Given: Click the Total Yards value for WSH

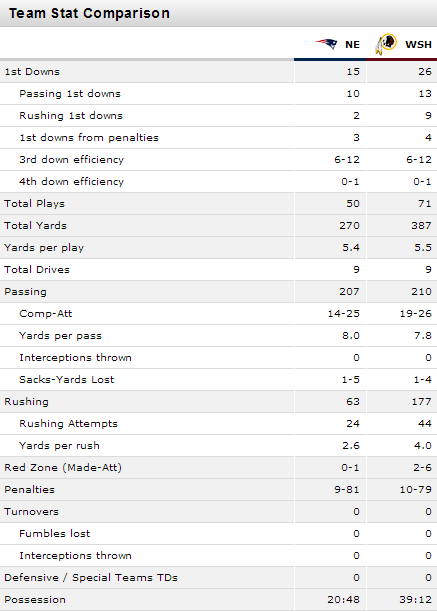Looking at the screenshot, I should [421, 226].
